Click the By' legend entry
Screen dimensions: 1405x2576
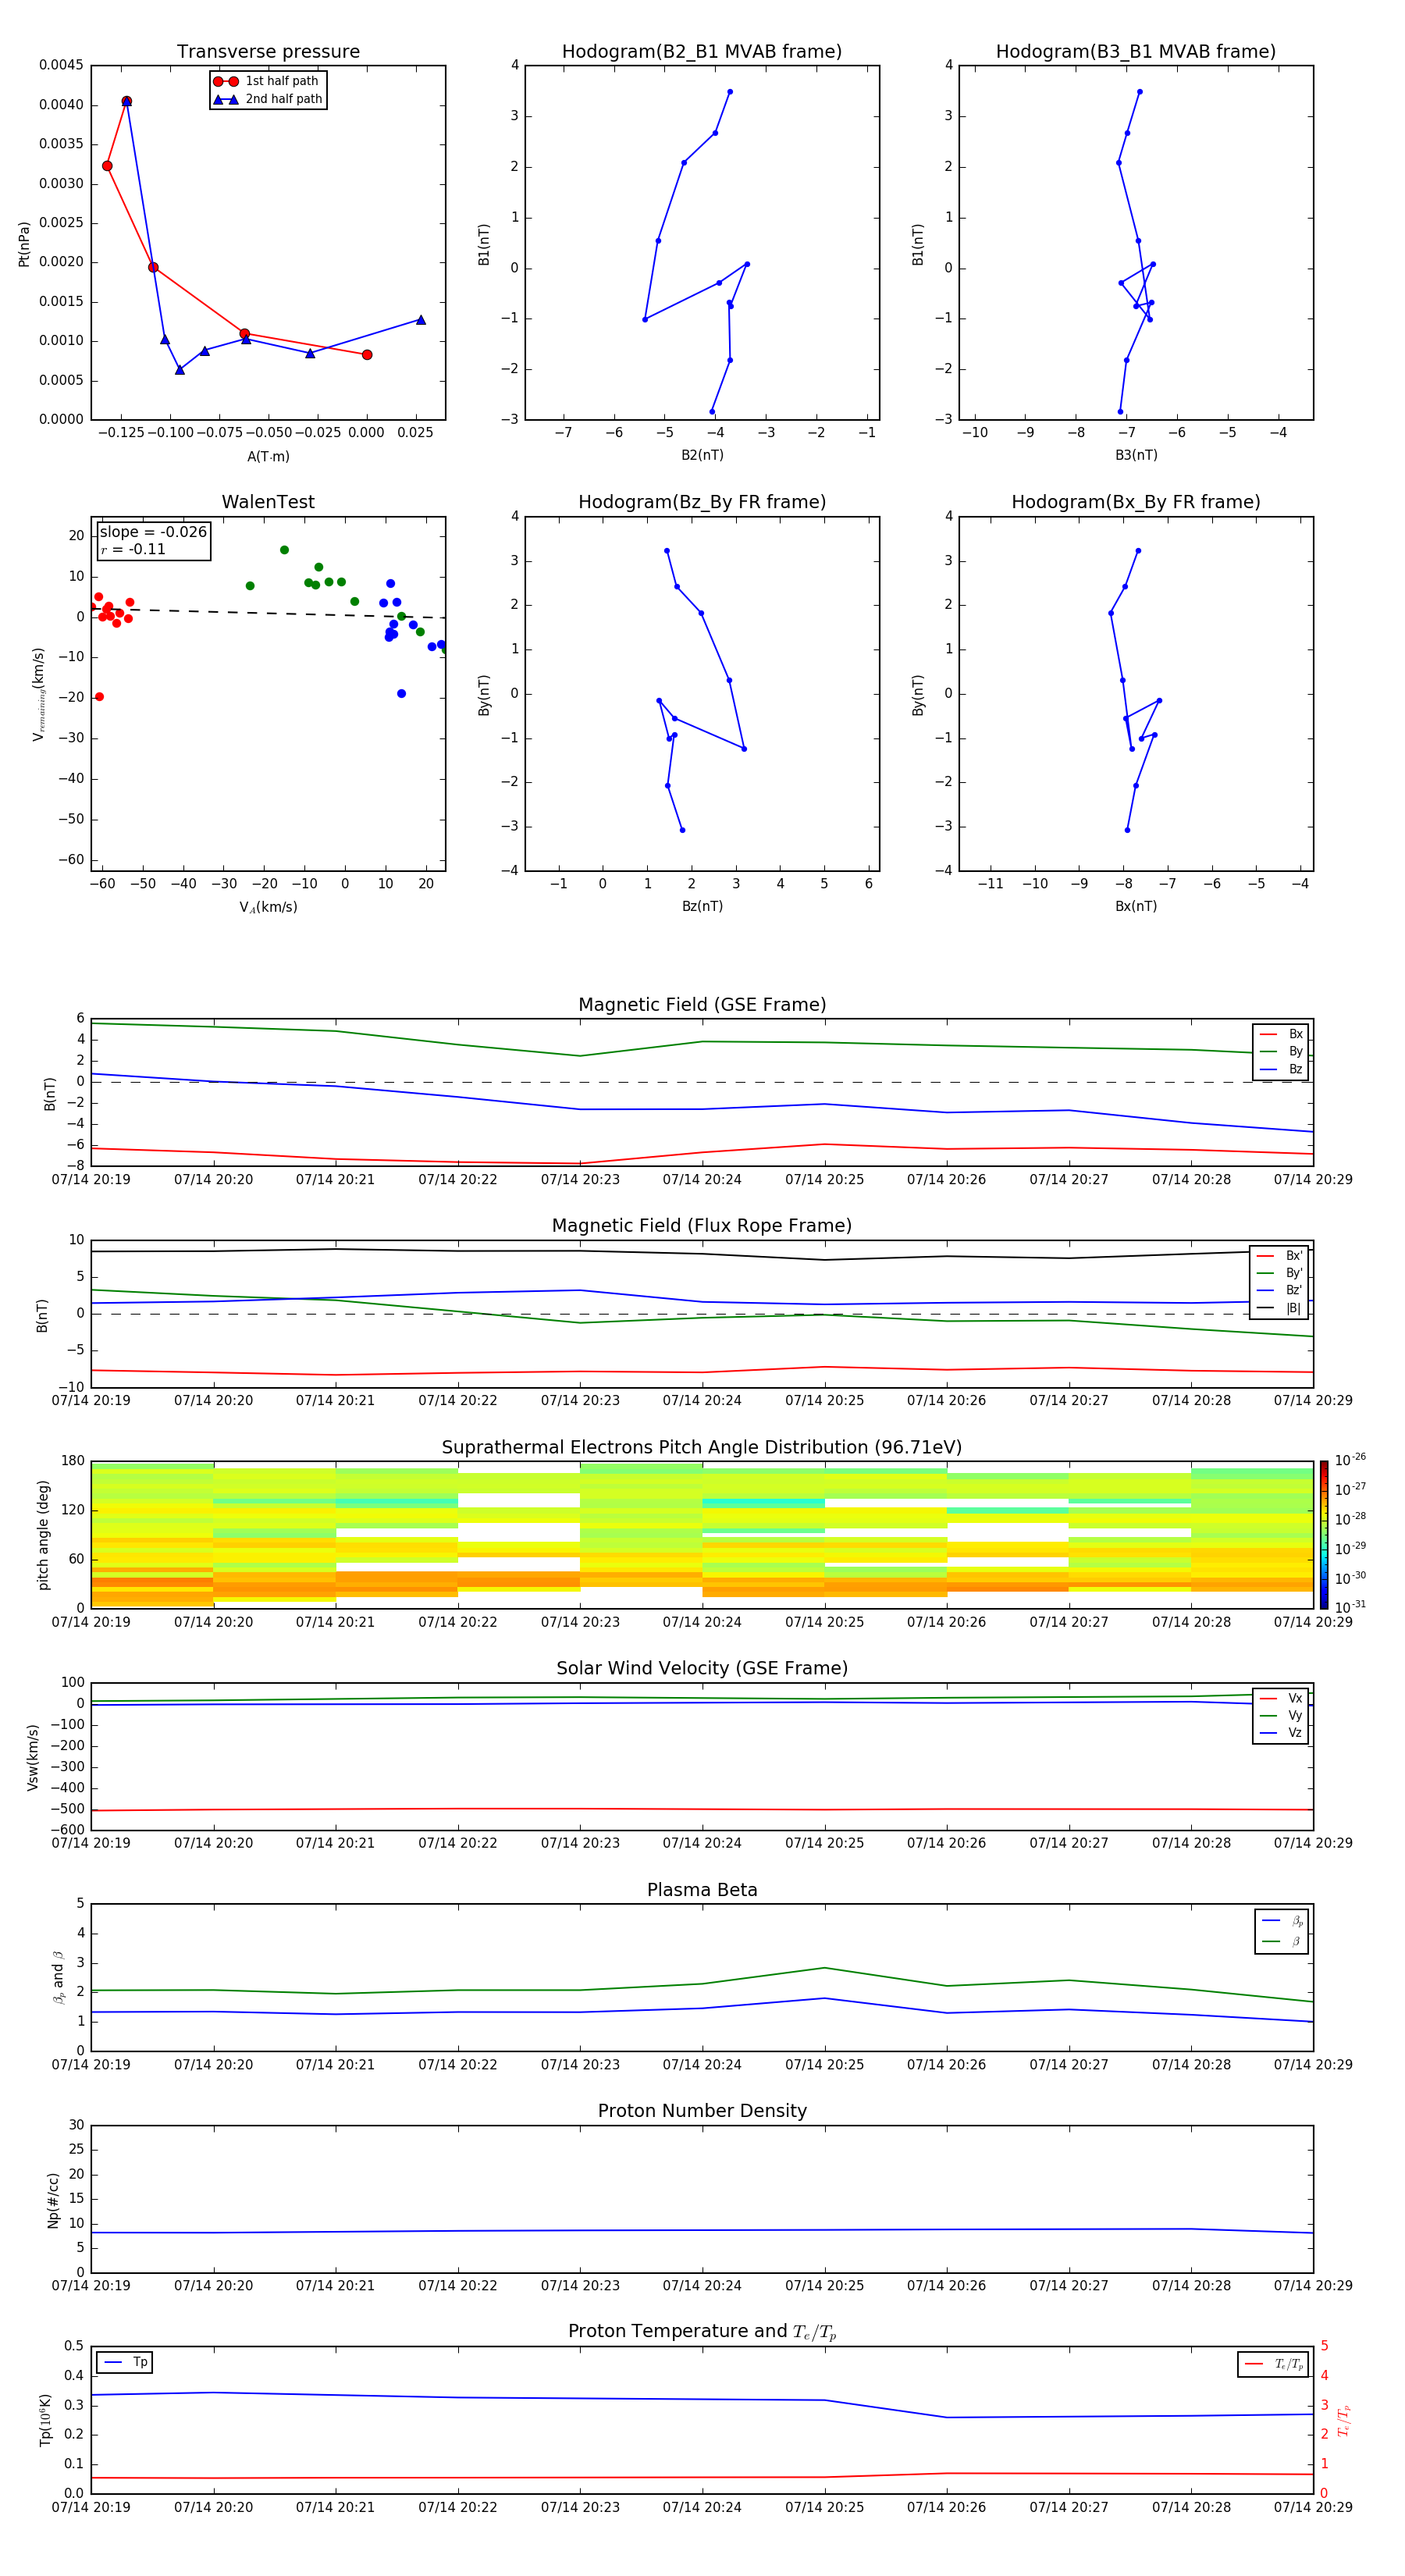(x=1280, y=1273)
